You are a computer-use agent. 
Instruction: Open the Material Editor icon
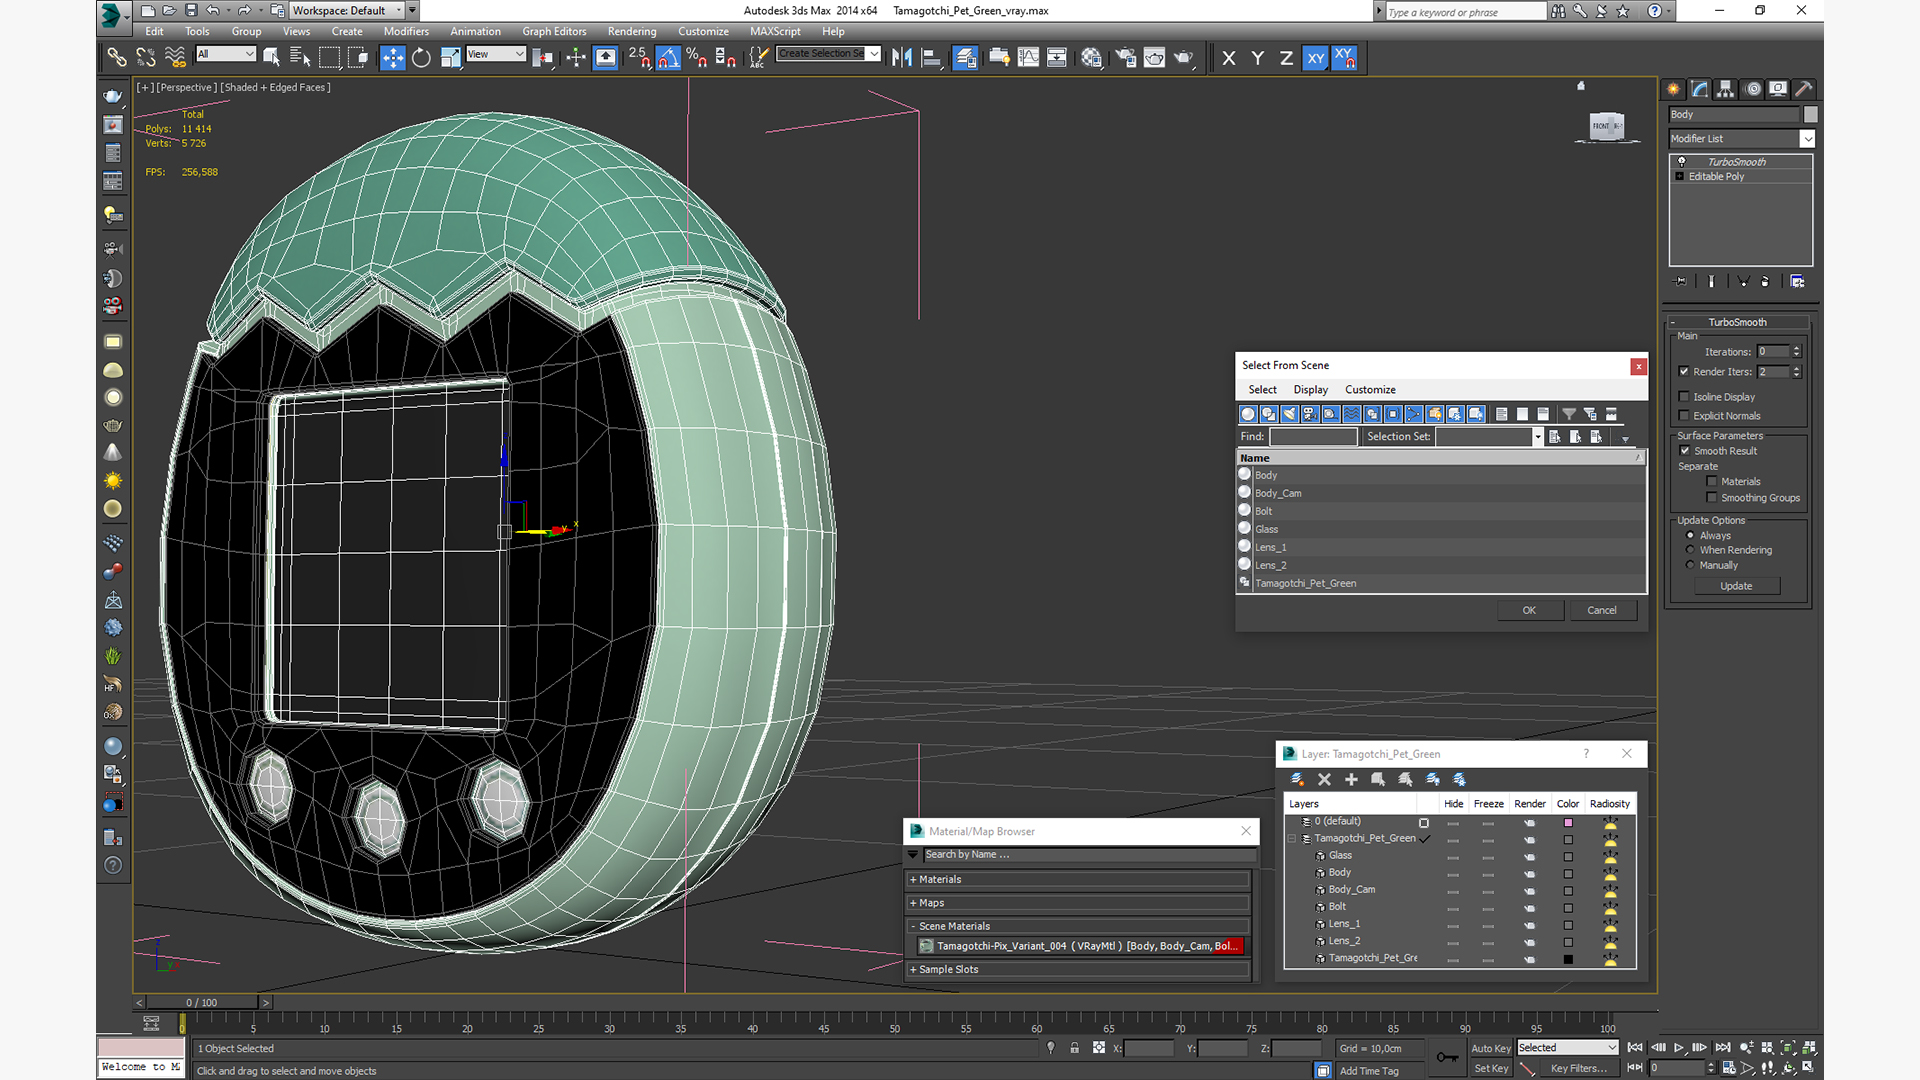coord(1091,58)
